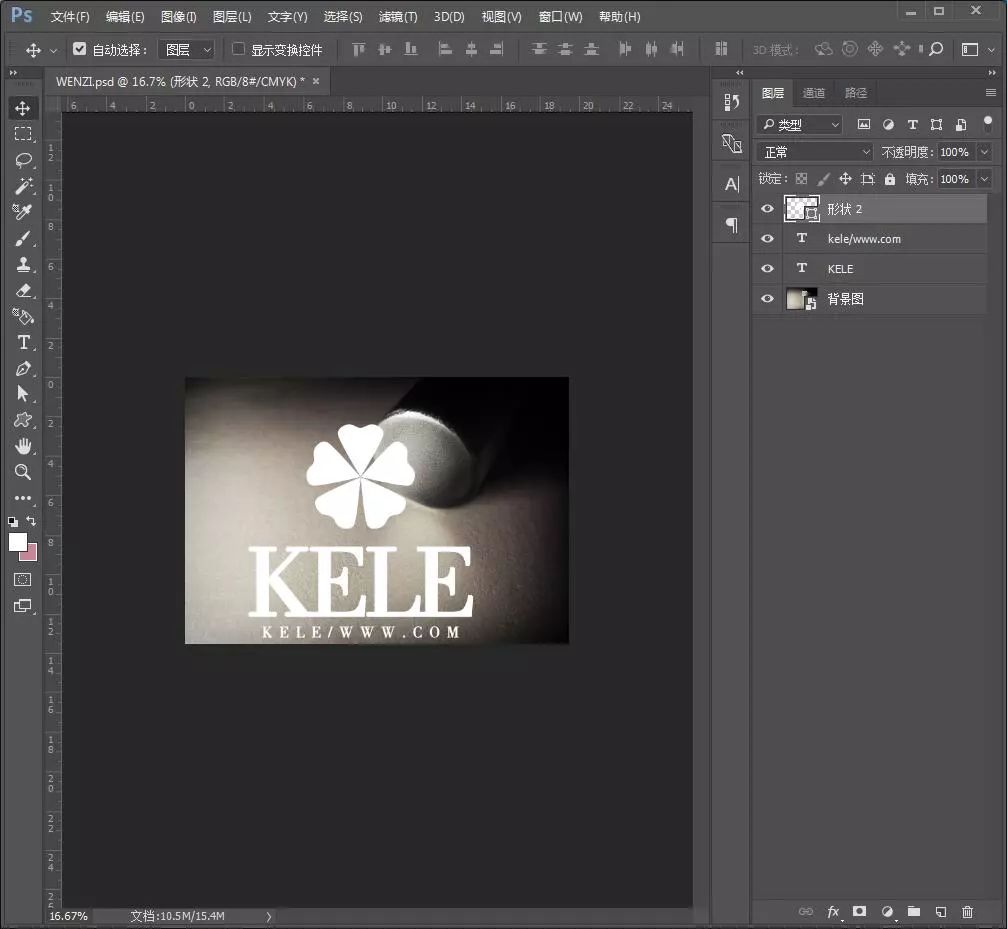
Task: Open the 图层 auto-select target dropdown
Action: coord(187,49)
